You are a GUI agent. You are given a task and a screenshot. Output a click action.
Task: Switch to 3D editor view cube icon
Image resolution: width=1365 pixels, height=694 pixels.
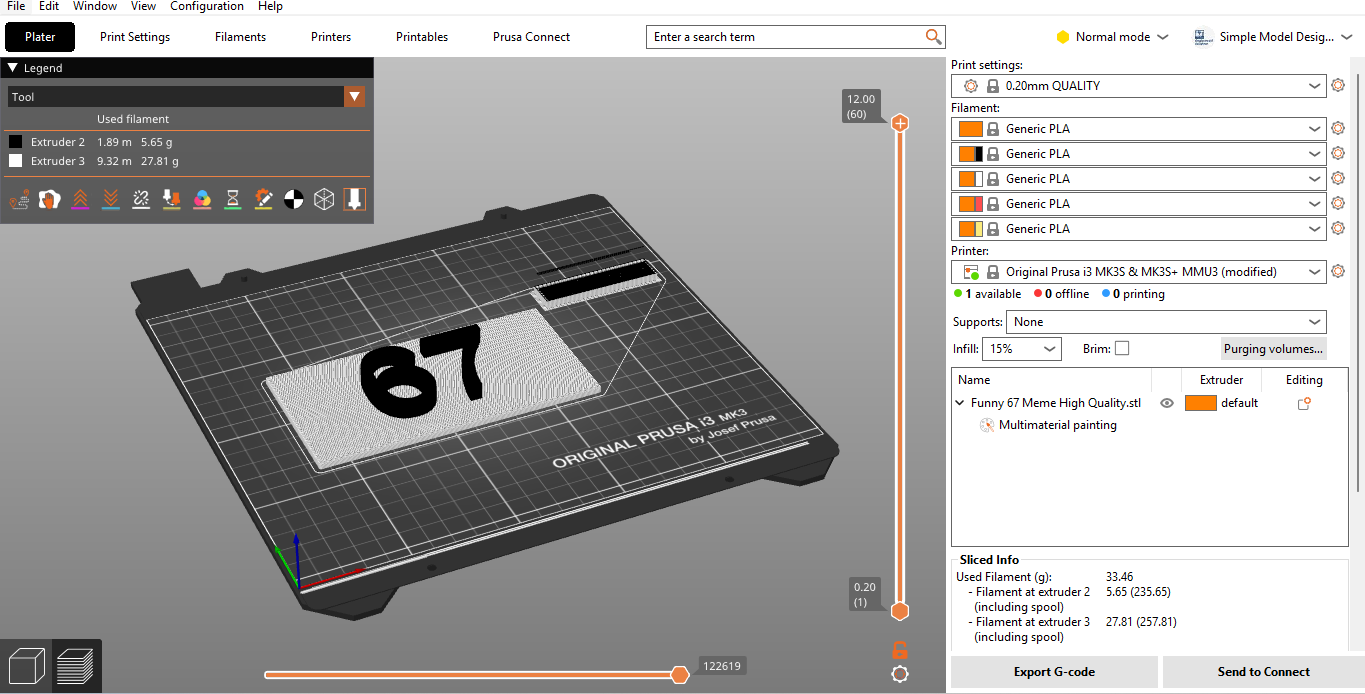tap(26, 666)
